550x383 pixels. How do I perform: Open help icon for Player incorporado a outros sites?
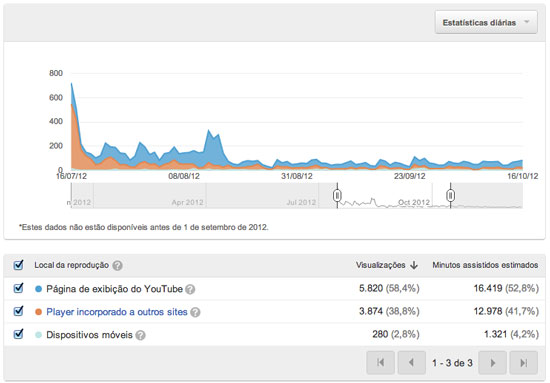[x=195, y=312]
